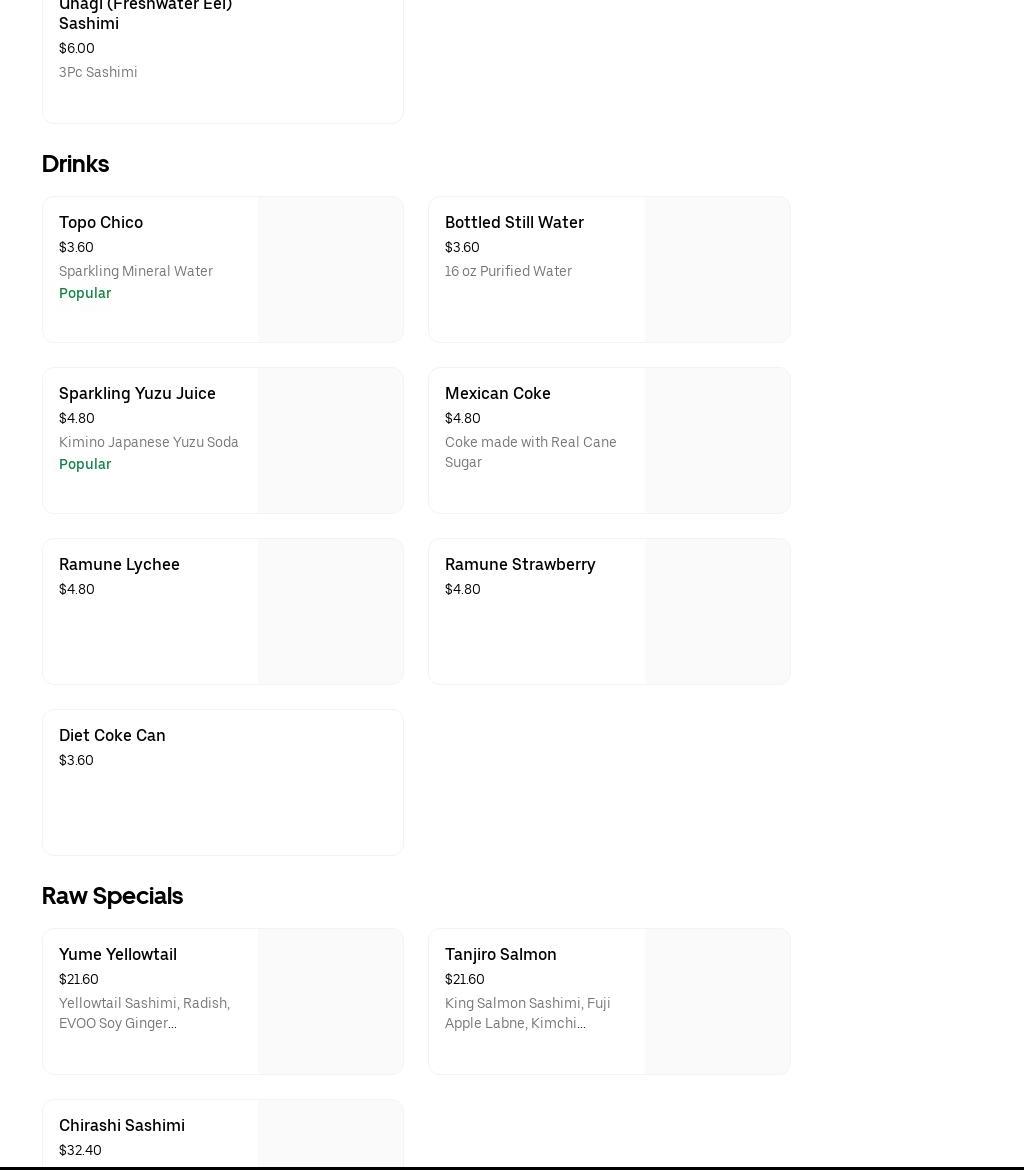Image resolution: width=1024 pixels, height=1170 pixels.
Task: Select Bottled Still Water from Drinks
Action: pos(514,222)
